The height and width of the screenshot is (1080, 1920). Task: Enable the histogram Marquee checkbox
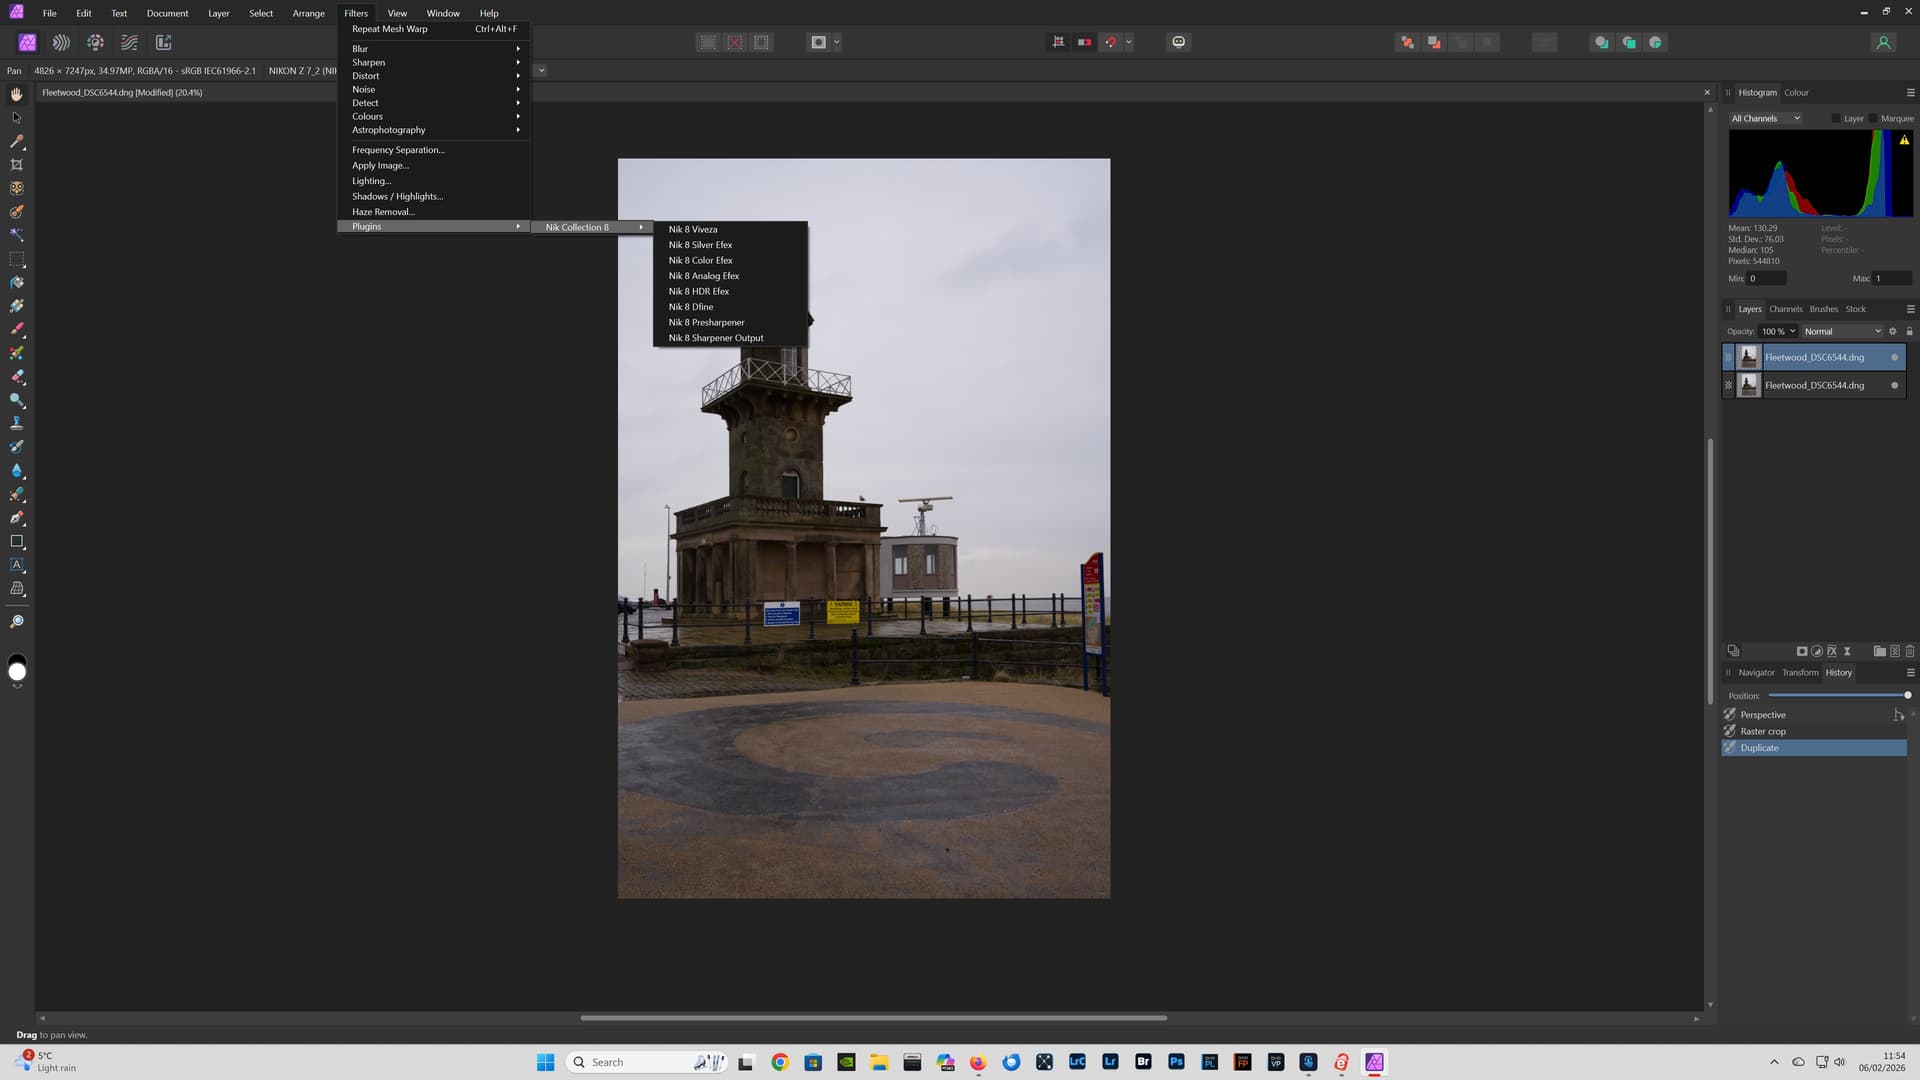click(1873, 118)
